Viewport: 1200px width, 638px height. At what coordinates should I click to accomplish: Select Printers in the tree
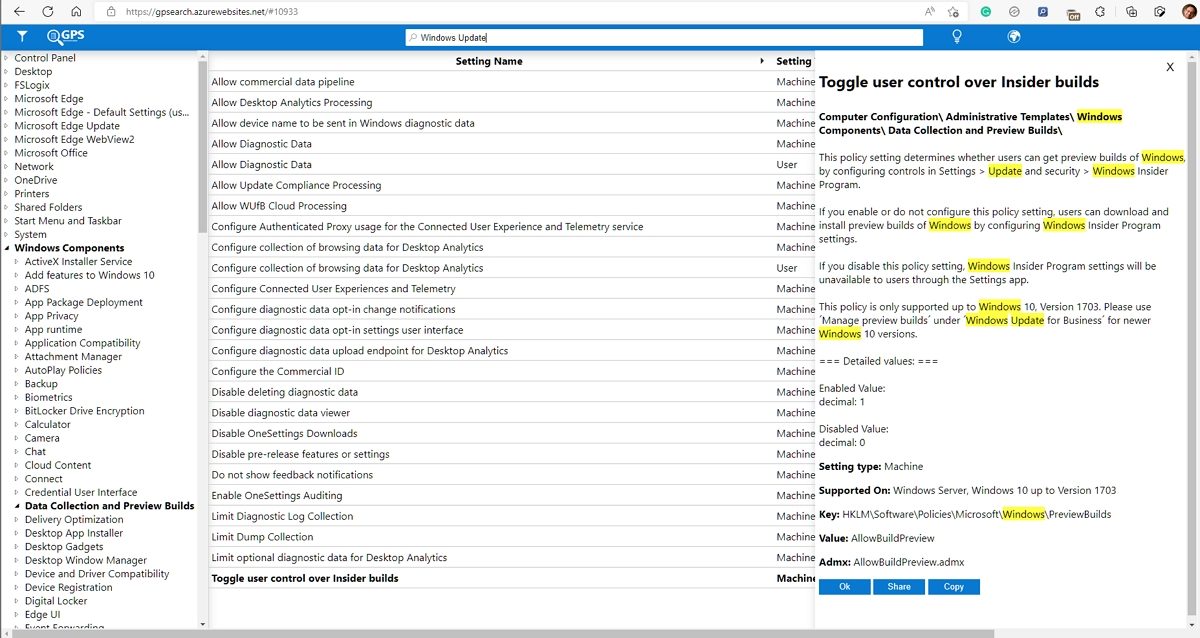[32, 194]
